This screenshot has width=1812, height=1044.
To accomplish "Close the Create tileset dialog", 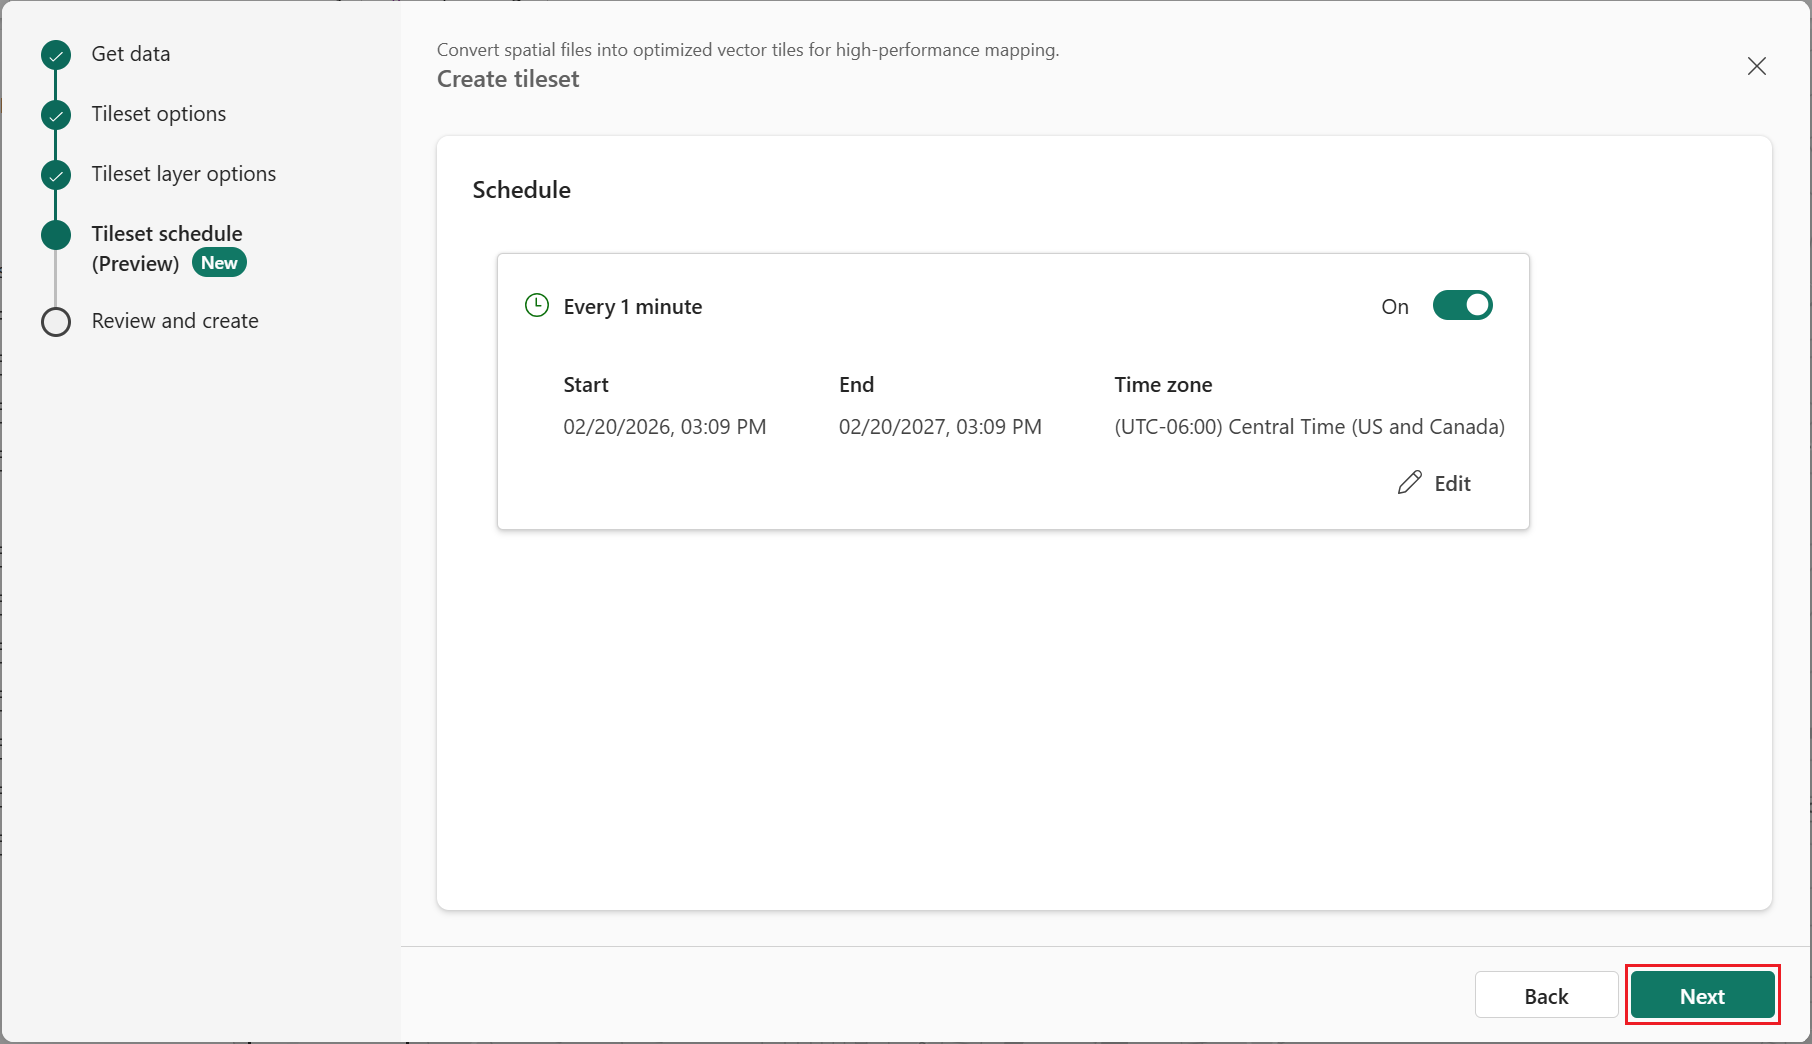I will (x=1756, y=66).
